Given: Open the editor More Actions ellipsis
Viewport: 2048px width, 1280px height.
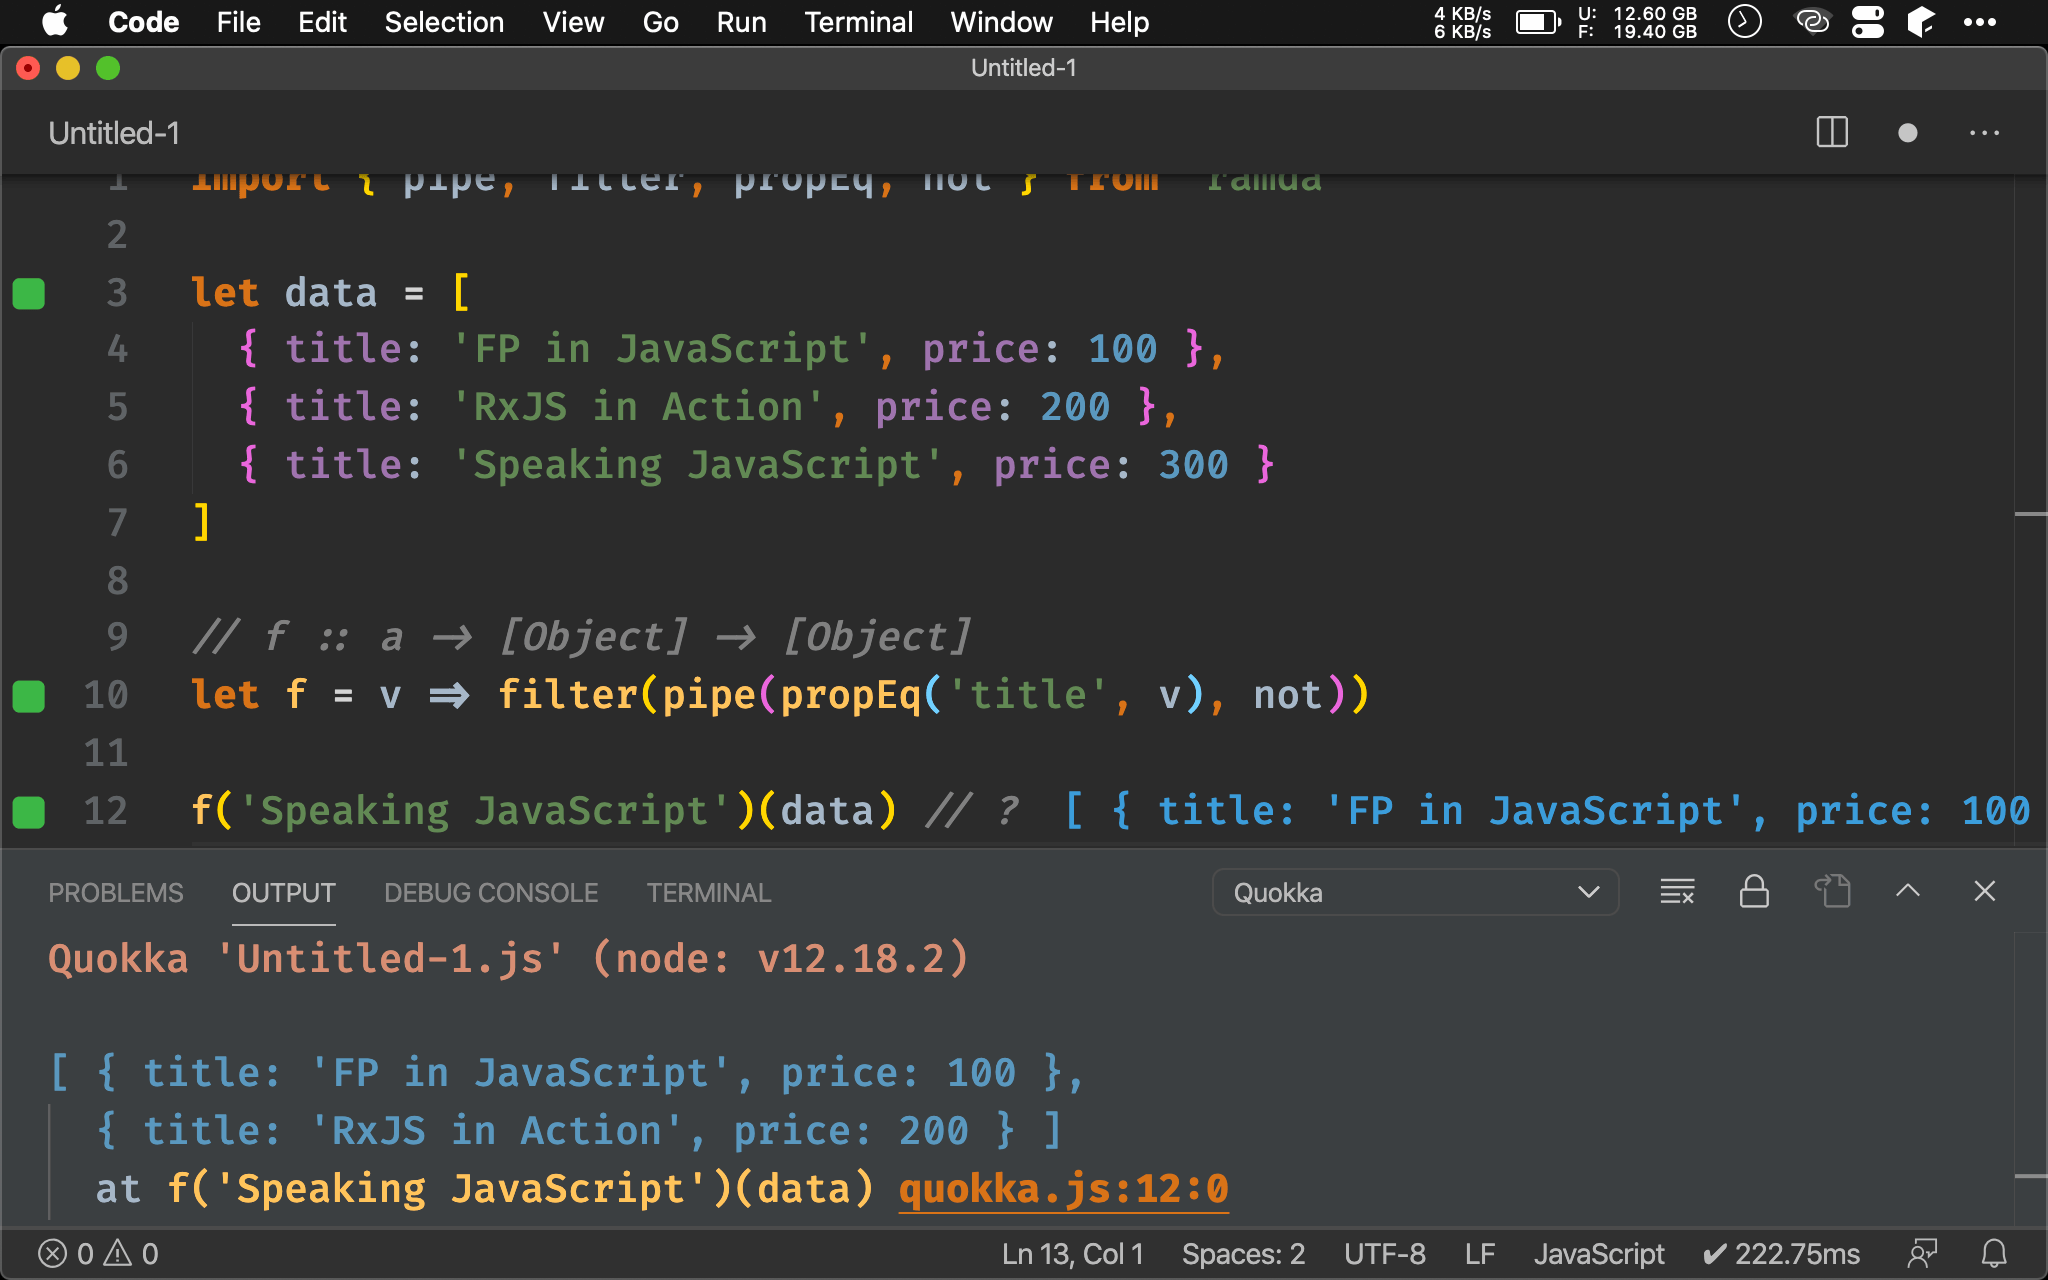Looking at the screenshot, I should point(1984,133).
